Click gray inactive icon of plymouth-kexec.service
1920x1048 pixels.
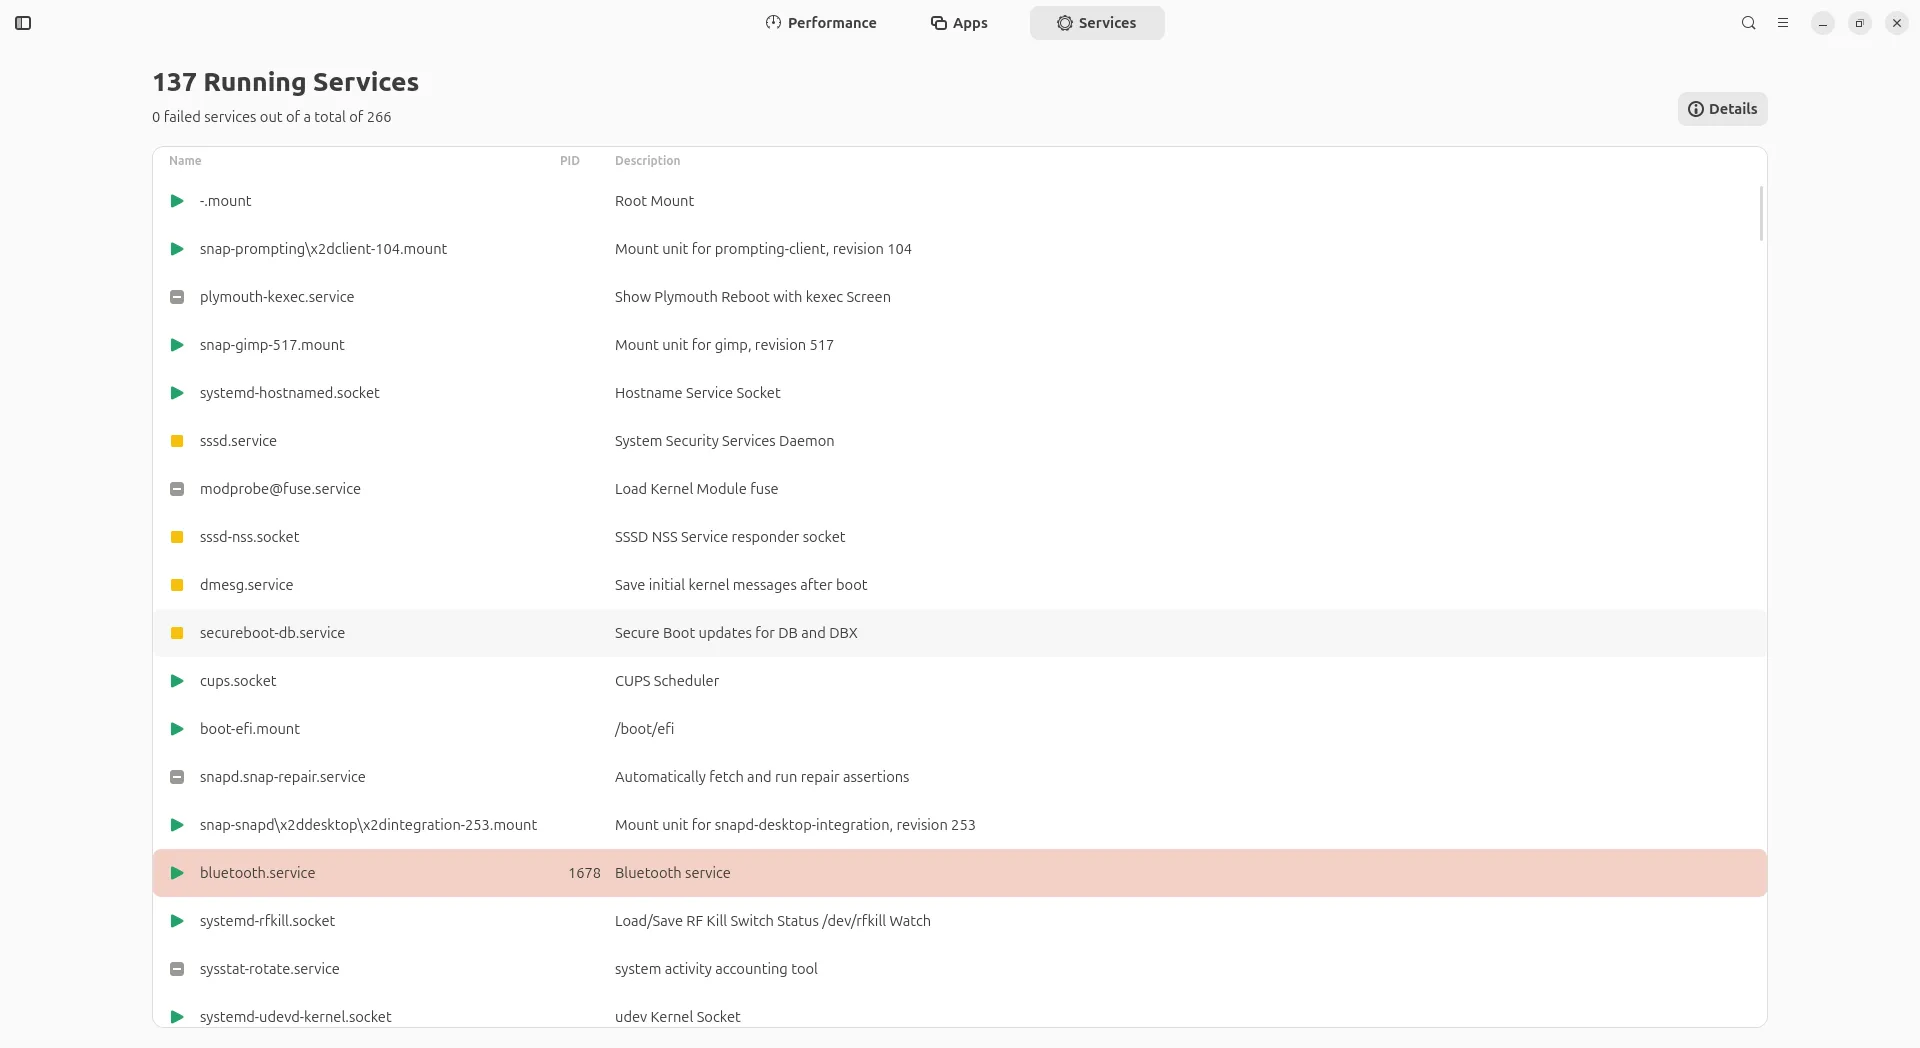coord(177,297)
